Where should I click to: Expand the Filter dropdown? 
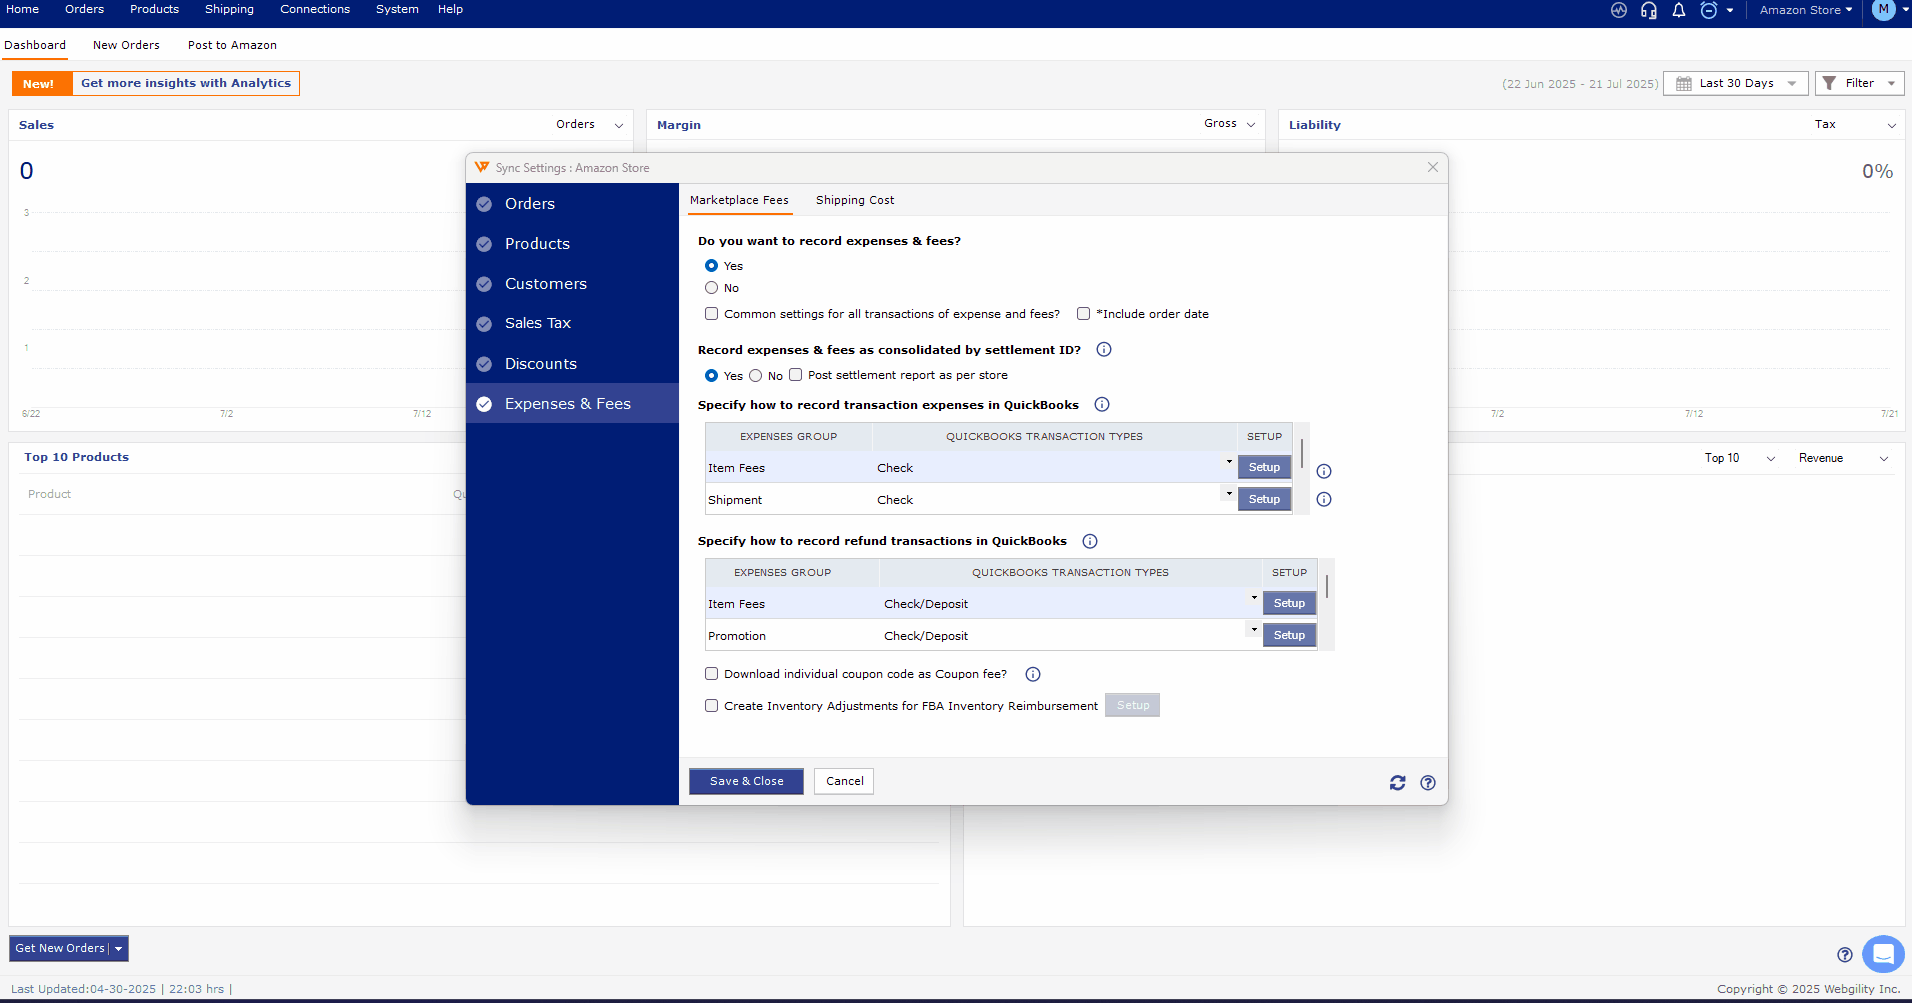click(1860, 84)
